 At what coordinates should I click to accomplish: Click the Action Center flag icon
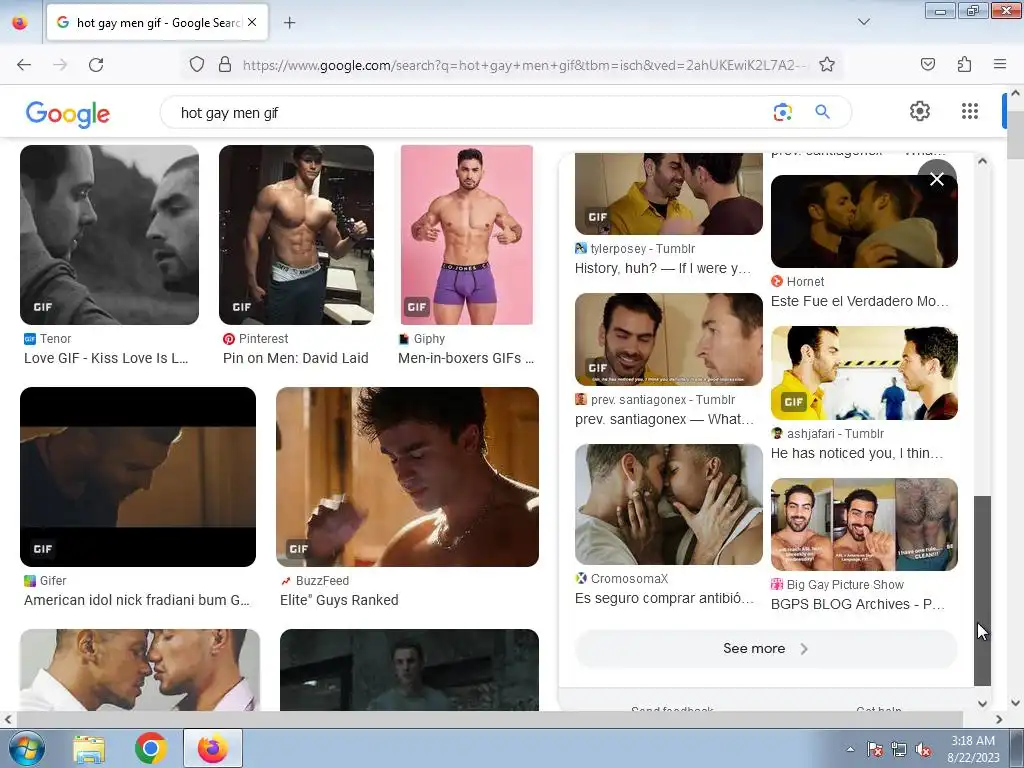pos(874,749)
